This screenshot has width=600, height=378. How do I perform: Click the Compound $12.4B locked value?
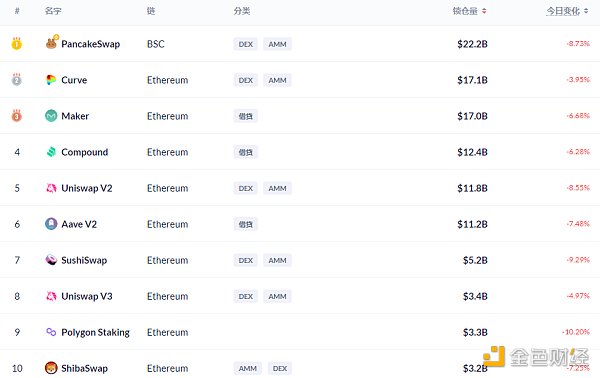[x=472, y=152]
